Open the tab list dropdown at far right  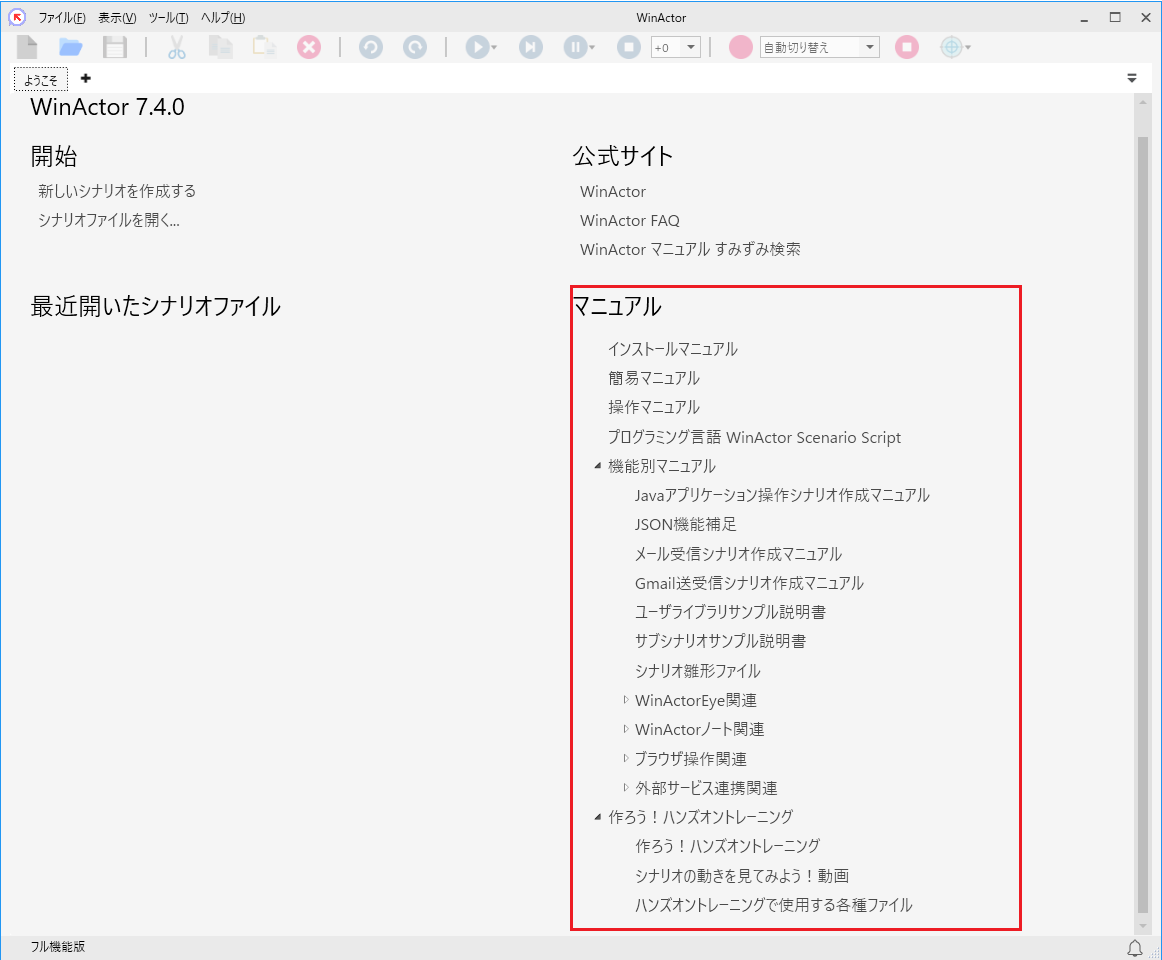coord(1132,78)
